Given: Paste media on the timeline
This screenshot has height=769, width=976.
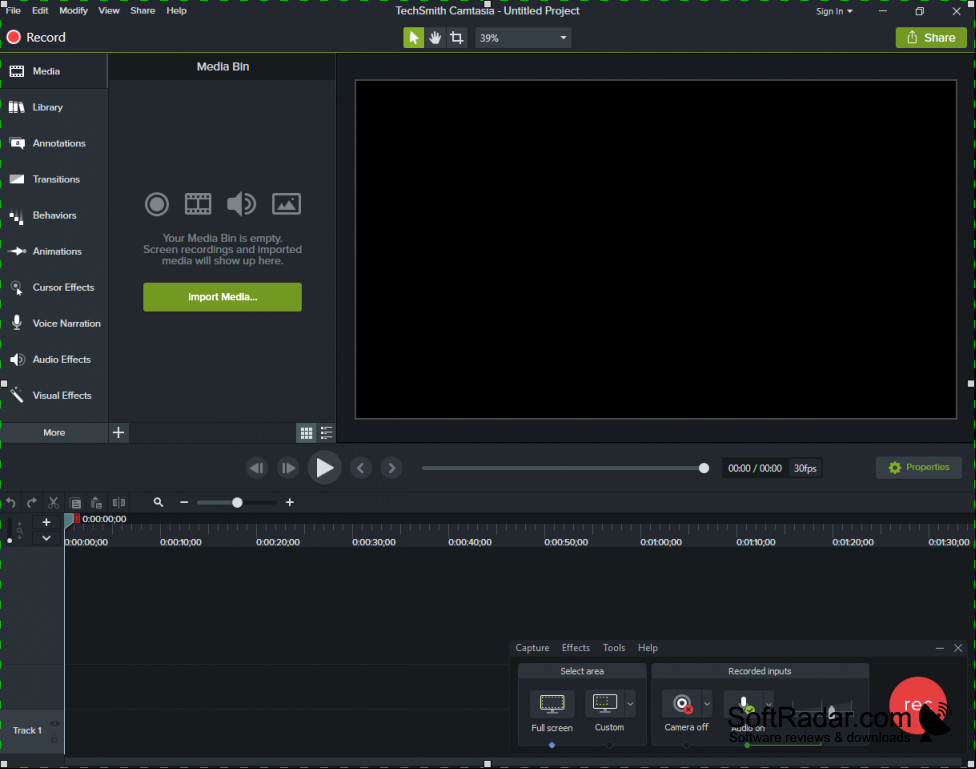Looking at the screenshot, I should pyautogui.click(x=96, y=502).
